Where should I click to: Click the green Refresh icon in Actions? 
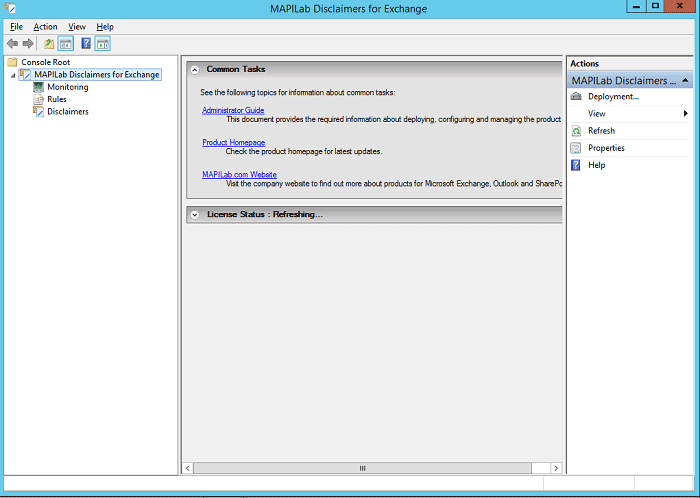576,131
